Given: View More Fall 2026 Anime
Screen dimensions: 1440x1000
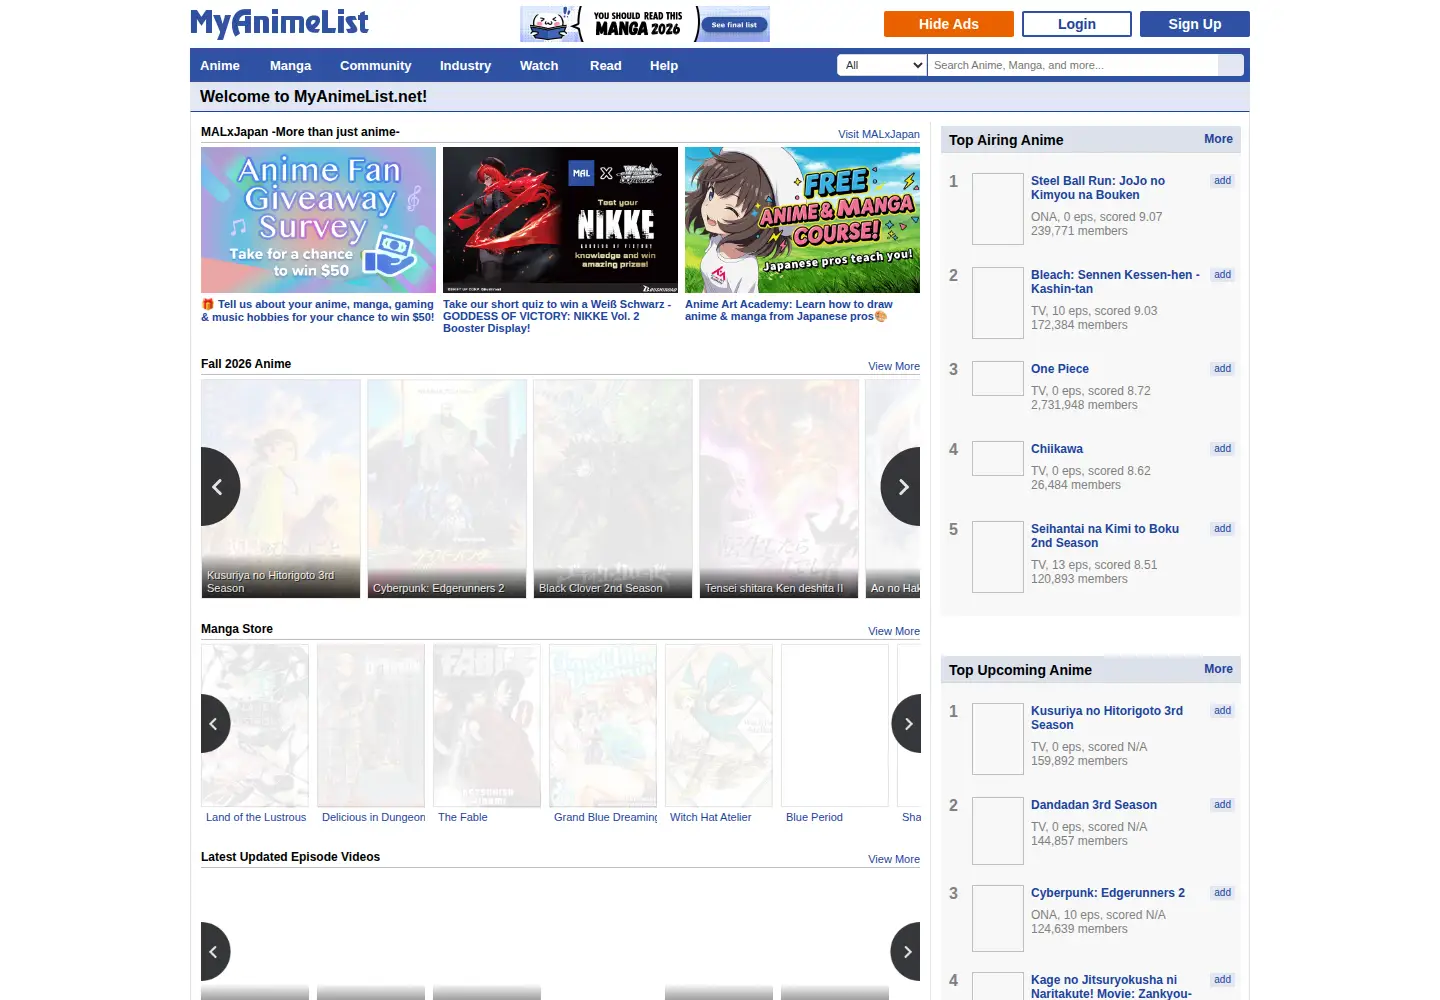Looking at the screenshot, I should 894,366.
